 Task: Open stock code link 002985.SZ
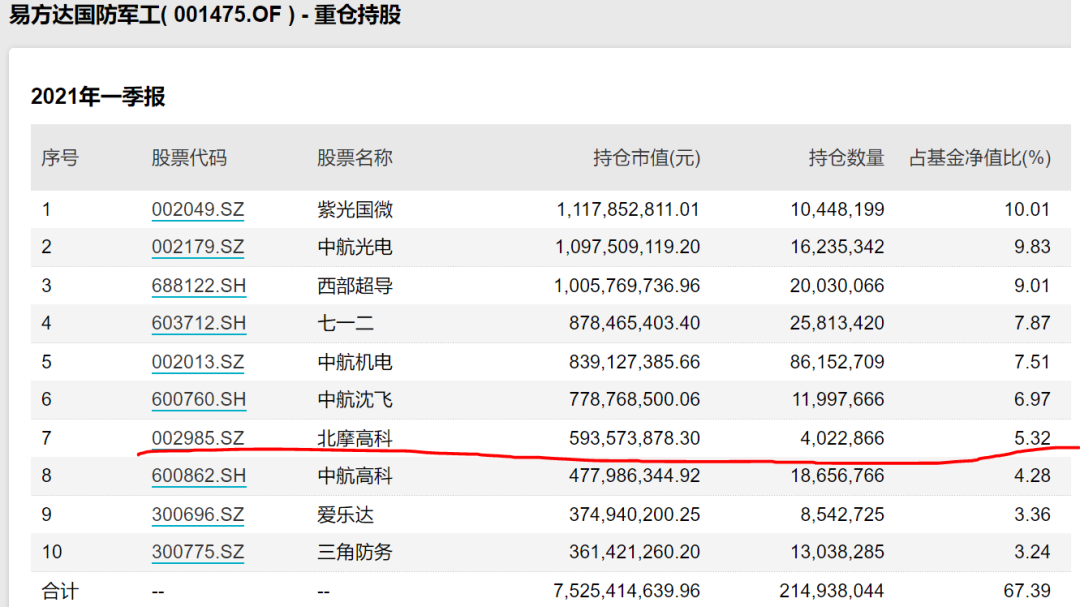pyautogui.click(x=198, y=438)
